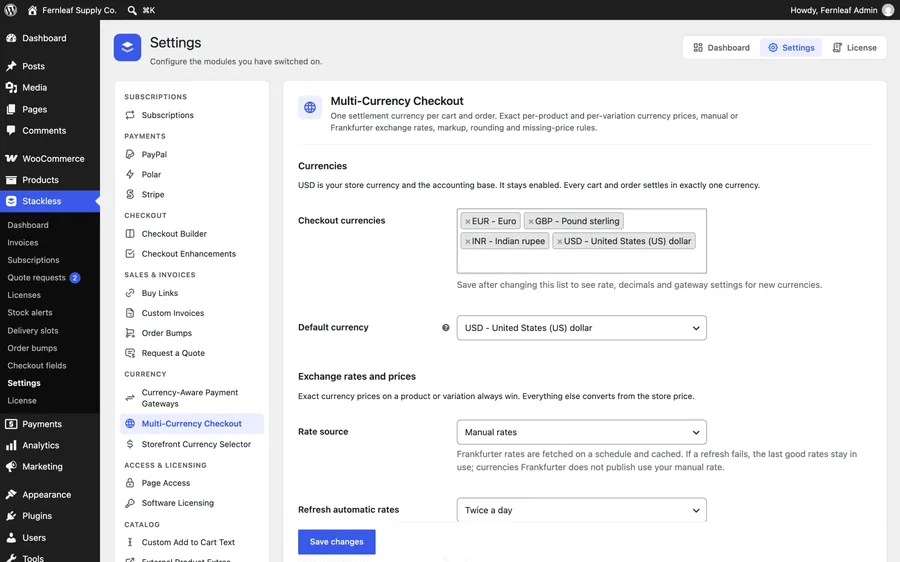Click the WordPress logo icon
900x562 pixels.
(10, 10)
